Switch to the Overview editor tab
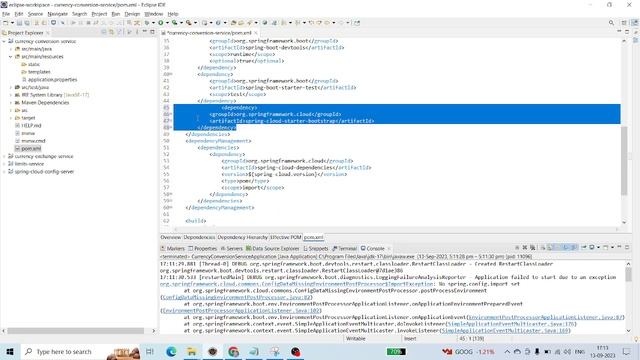The image size is (640, 360). tap(171, 237)
